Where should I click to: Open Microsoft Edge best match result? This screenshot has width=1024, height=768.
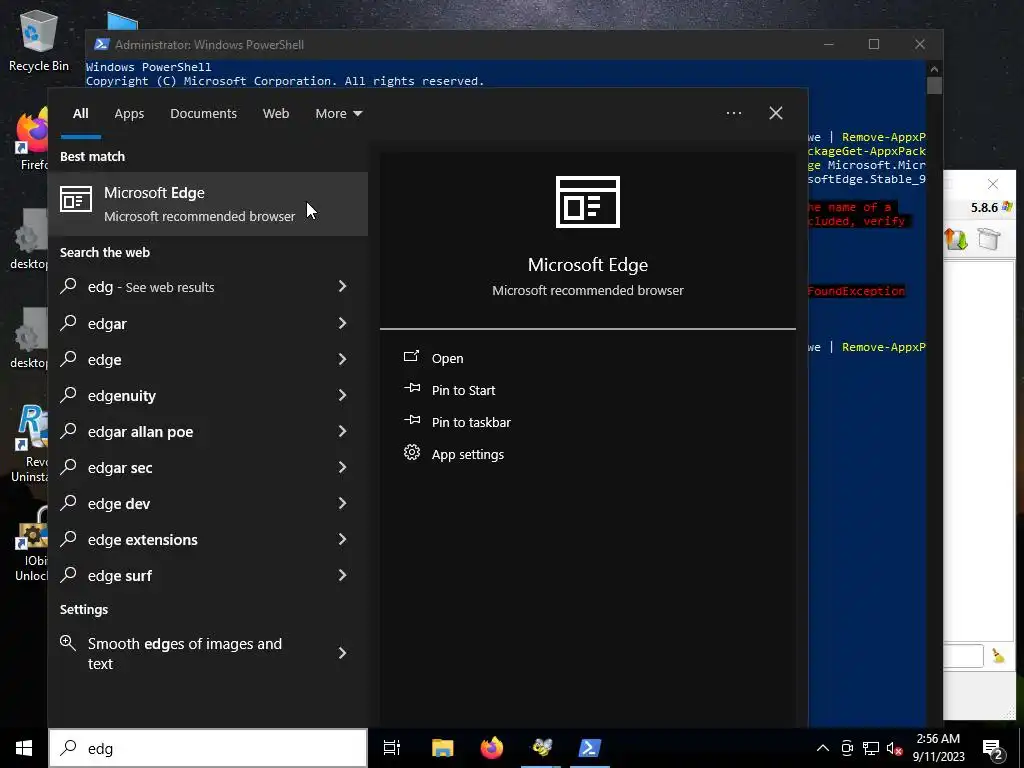click(x=208, y=204)
